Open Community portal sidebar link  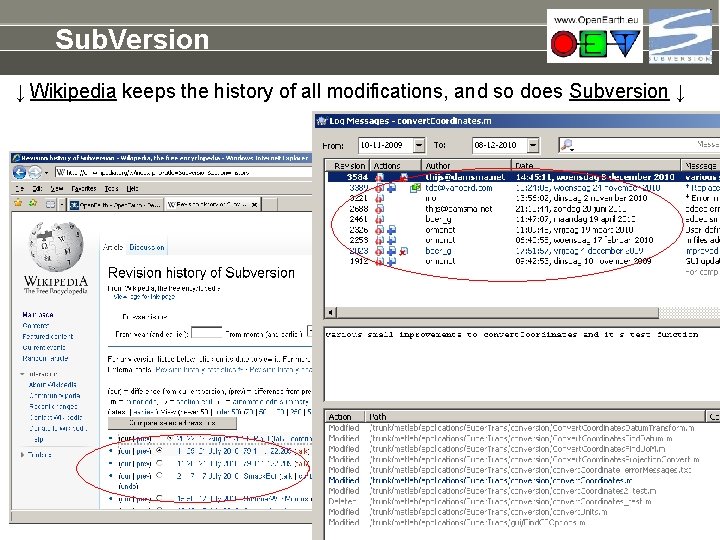click(55, 395)
